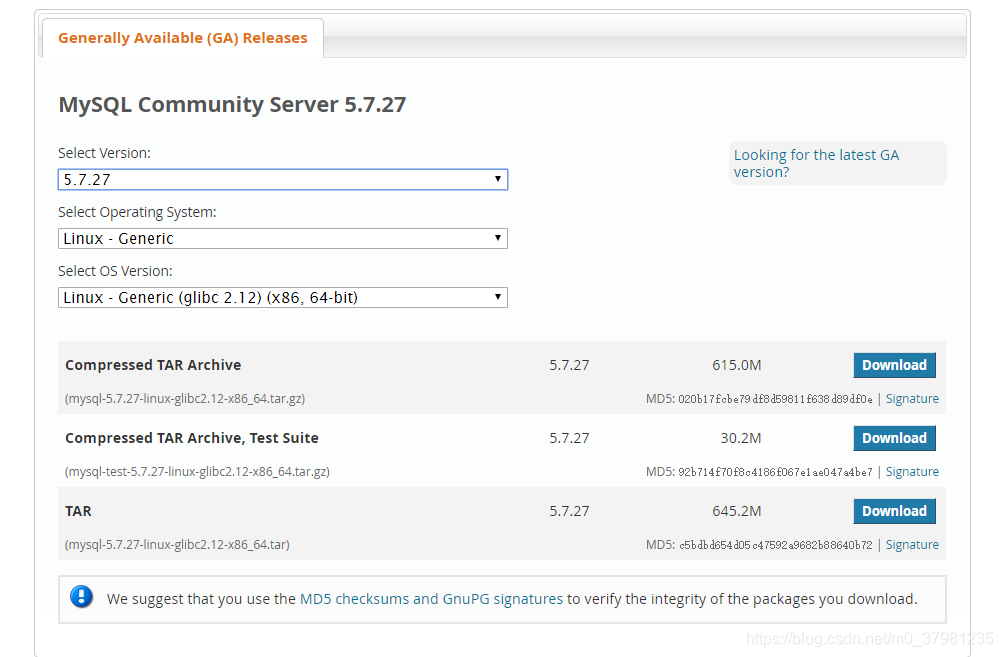Screen dimensions: 1003x657
Task: Click the 5.7.27 version in the TAR row
Action: click(569, 511)
